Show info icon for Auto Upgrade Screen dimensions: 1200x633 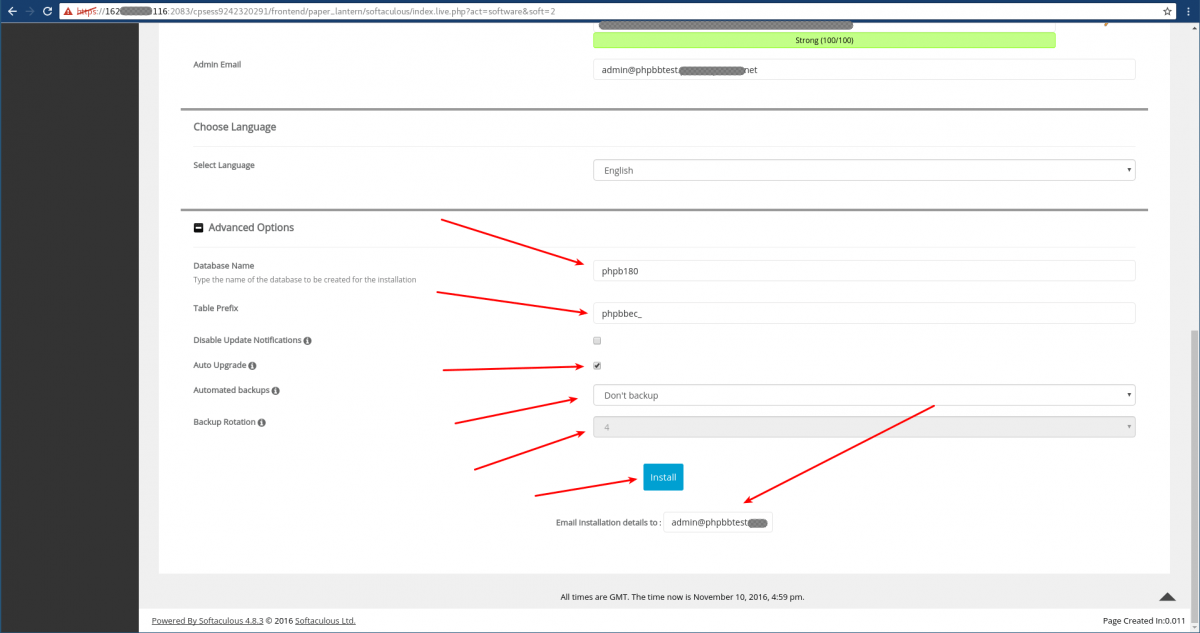(252, 366)
